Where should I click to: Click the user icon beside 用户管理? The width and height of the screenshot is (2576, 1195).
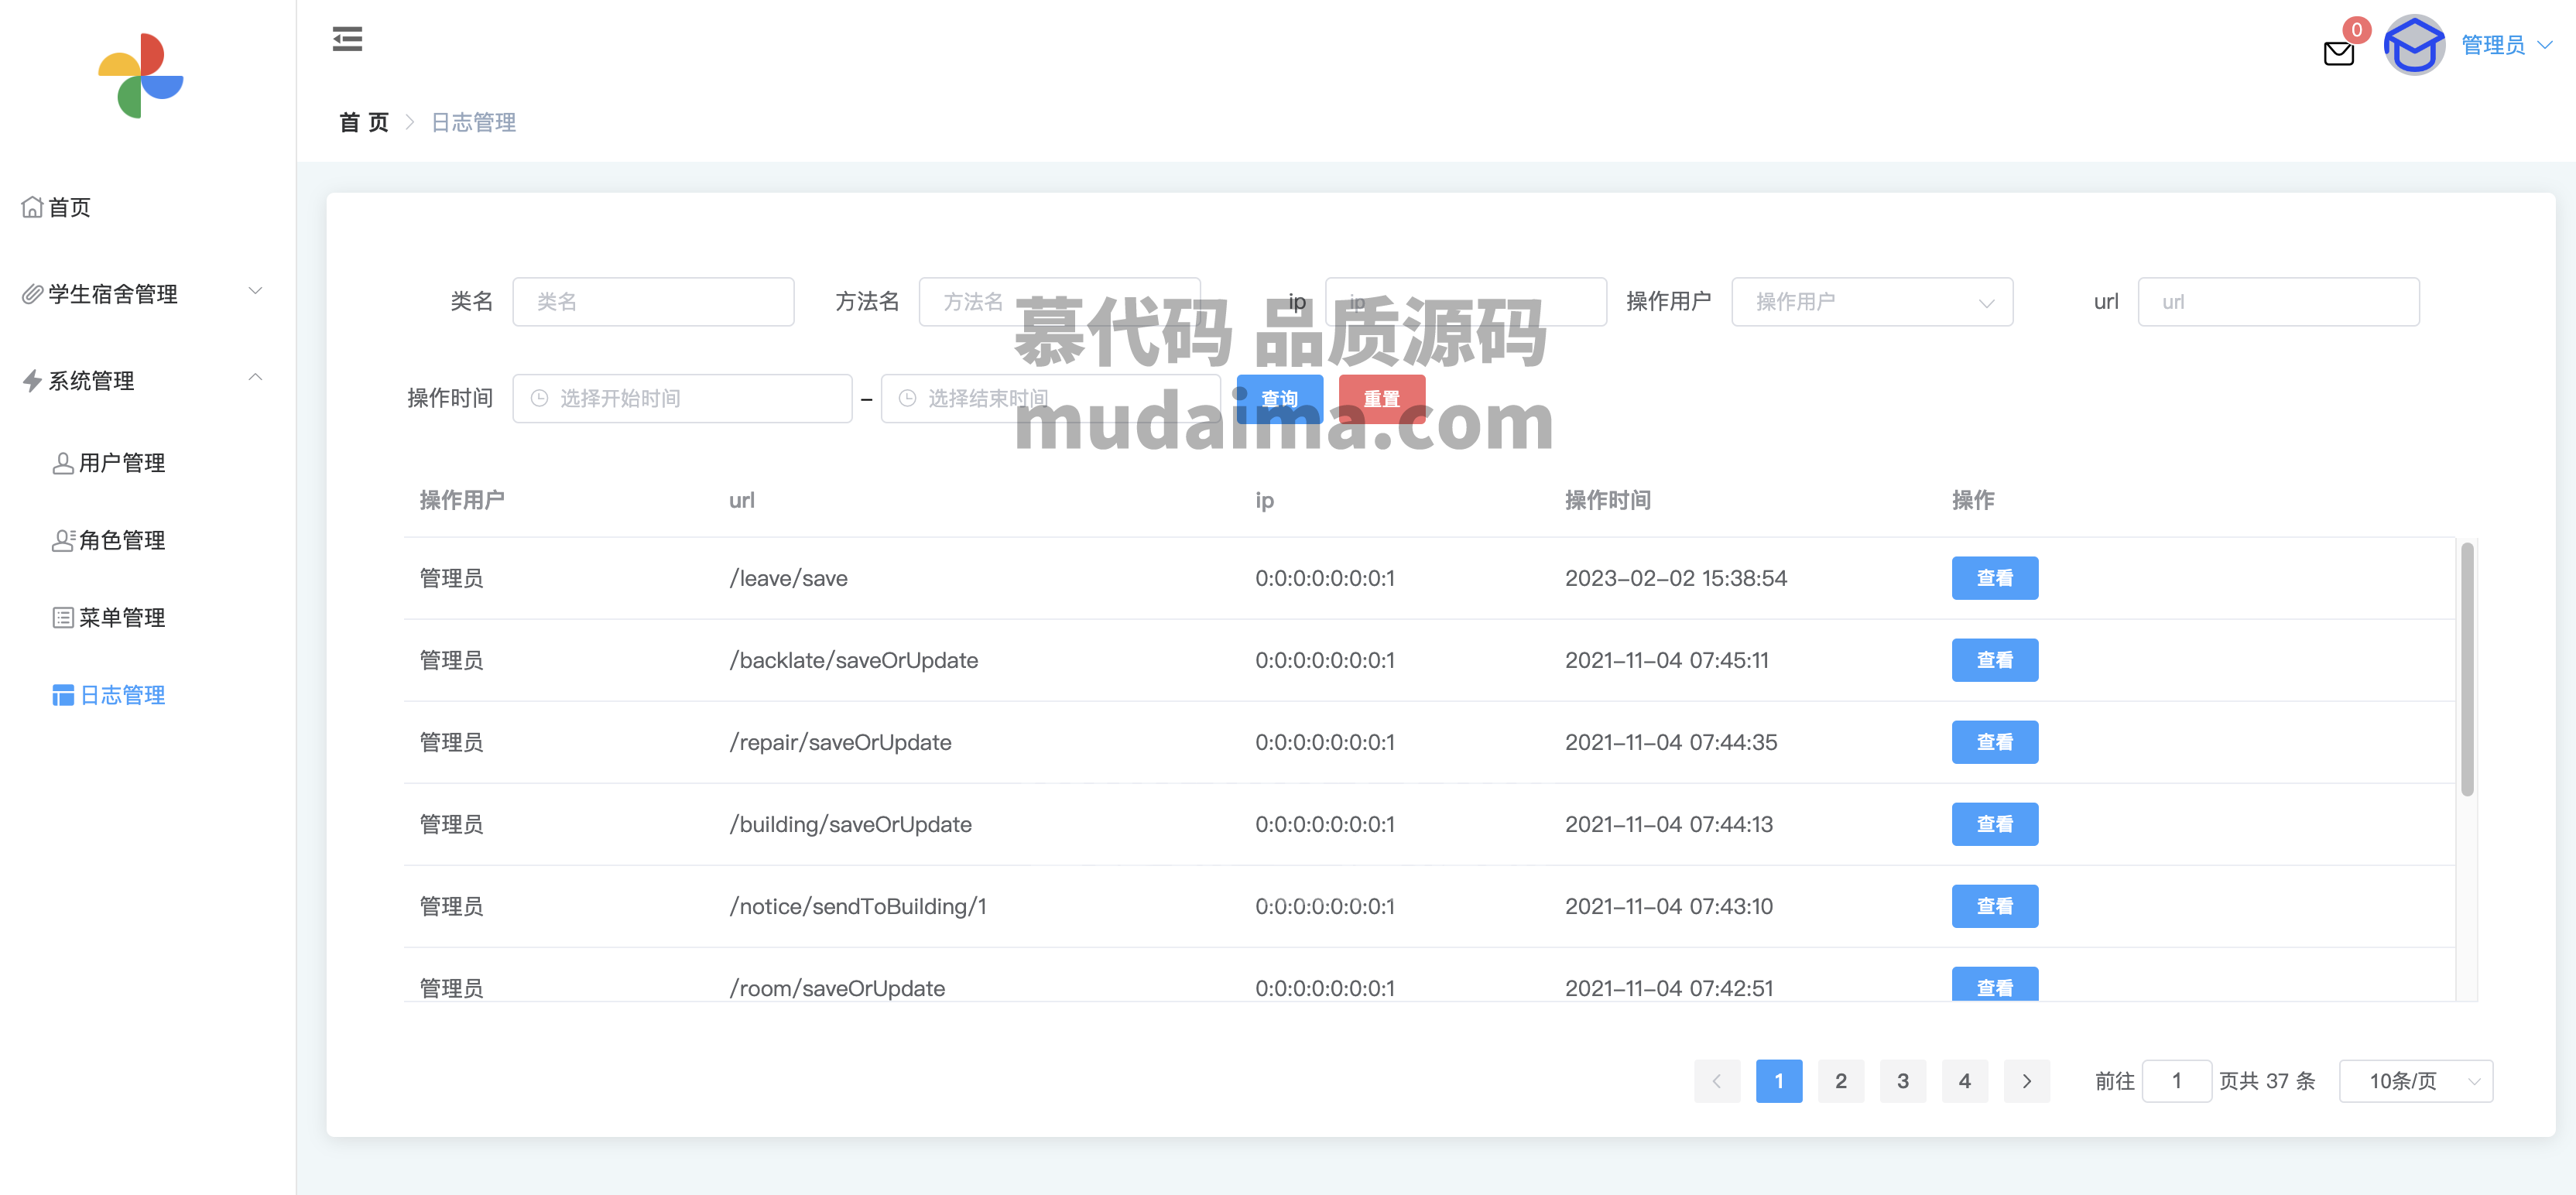[63, 463]
